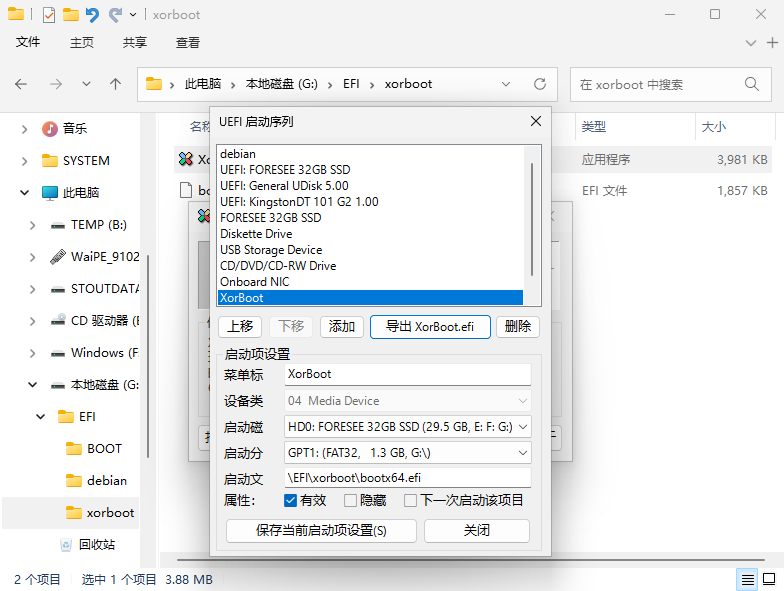Select debian entry in UEFI boot list
784x591 pixels.
370,154
